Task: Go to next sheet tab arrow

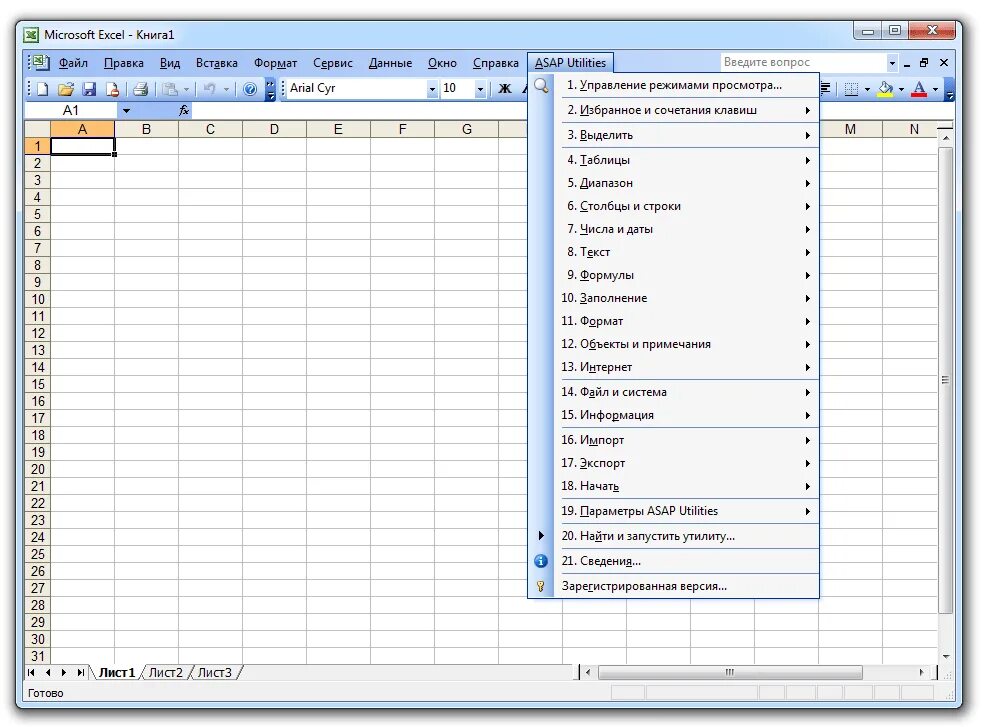Action: pos(64,673)
